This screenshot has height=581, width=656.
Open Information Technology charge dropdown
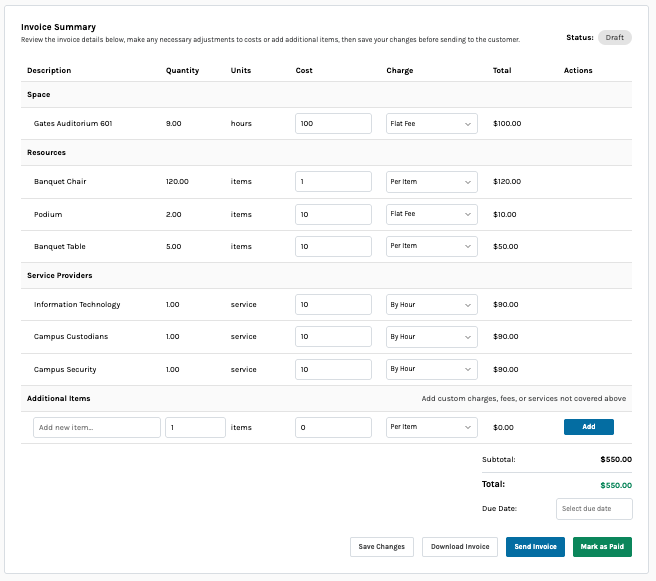[x=431, y=304]
